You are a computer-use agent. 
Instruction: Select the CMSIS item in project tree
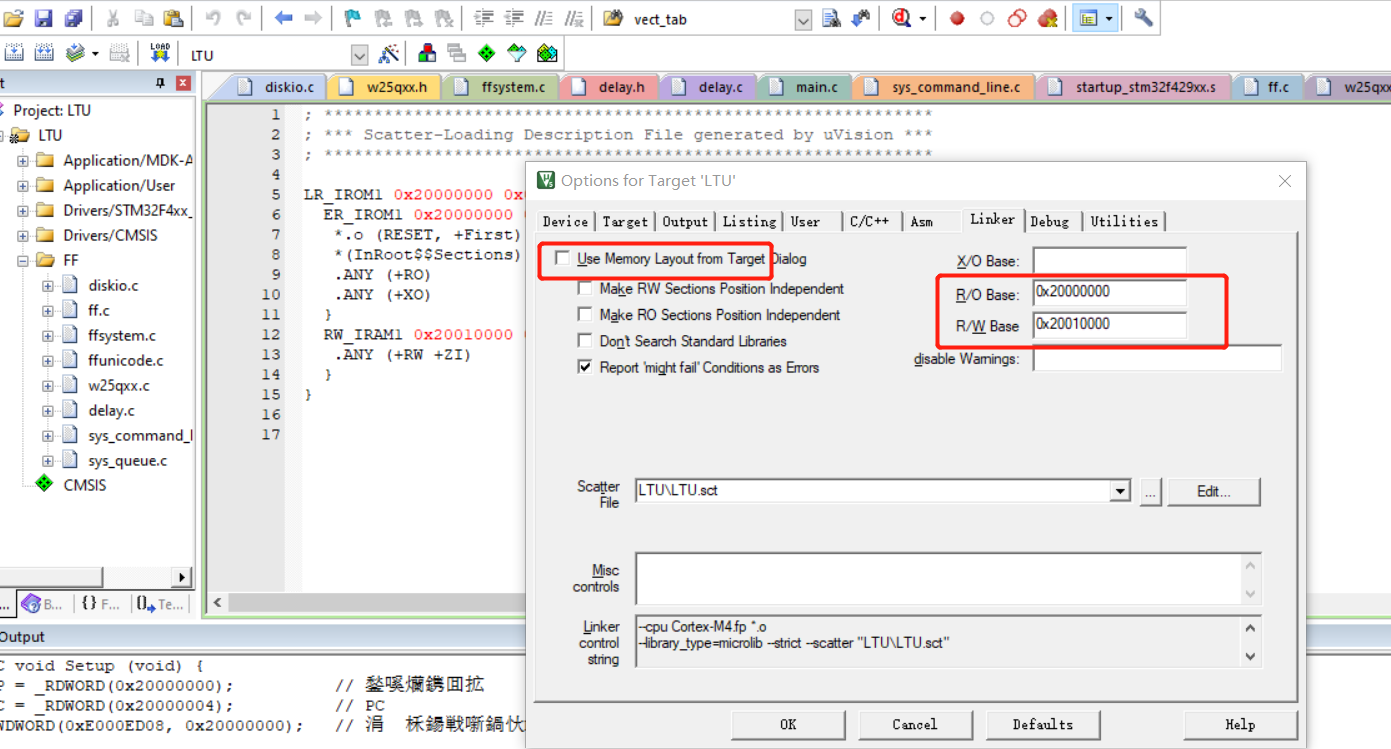point(84,485)
